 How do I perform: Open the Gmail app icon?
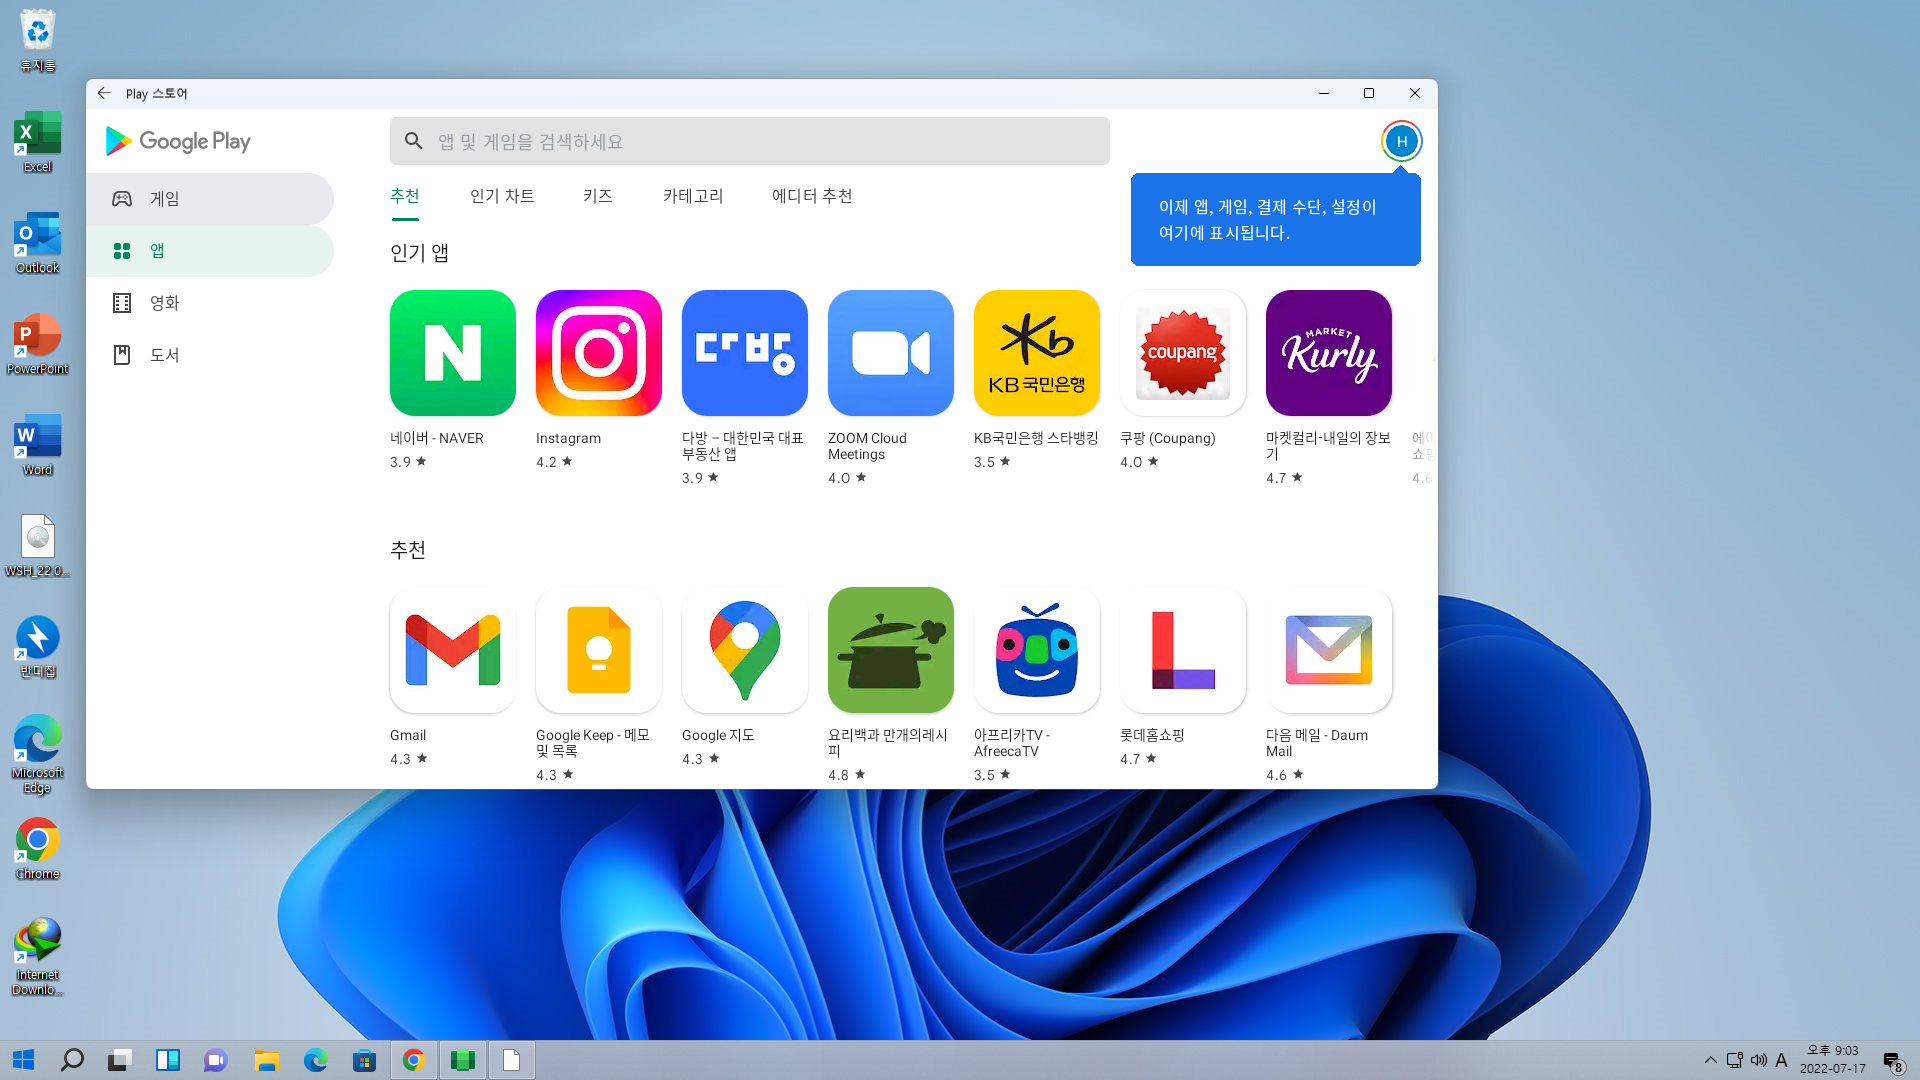pos(453,650)
